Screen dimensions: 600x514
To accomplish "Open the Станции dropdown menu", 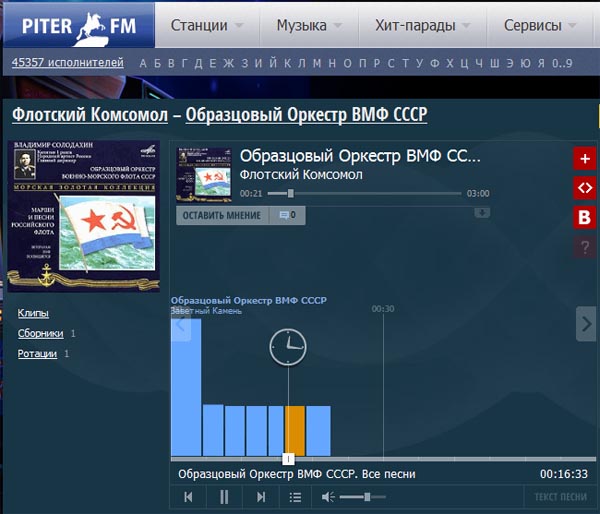I will click(x=207, y=26).
